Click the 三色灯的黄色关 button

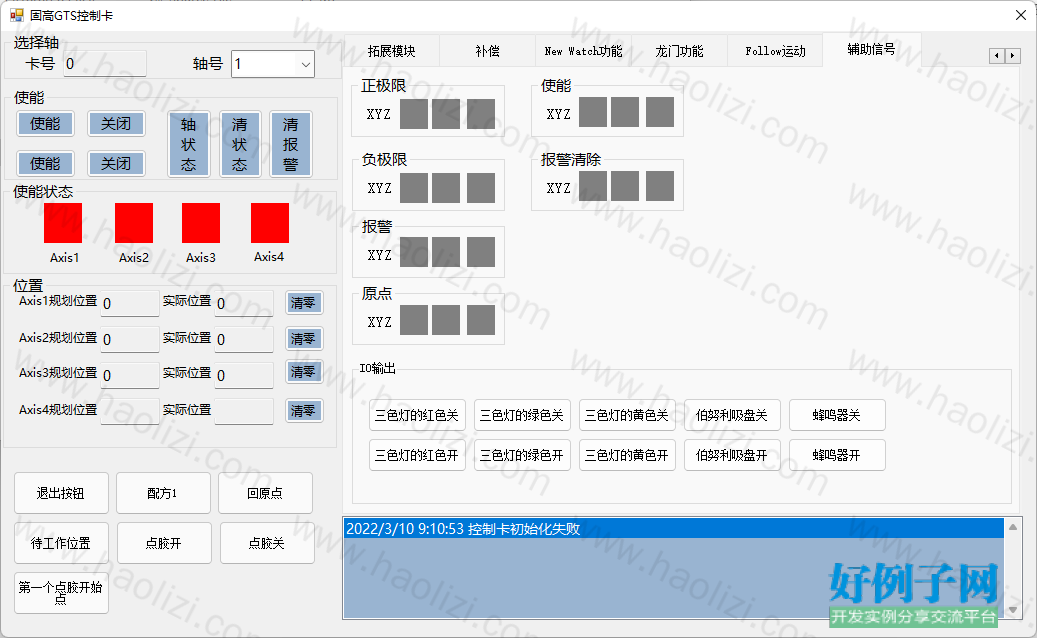pyautogui.click(x=627, y=415)
